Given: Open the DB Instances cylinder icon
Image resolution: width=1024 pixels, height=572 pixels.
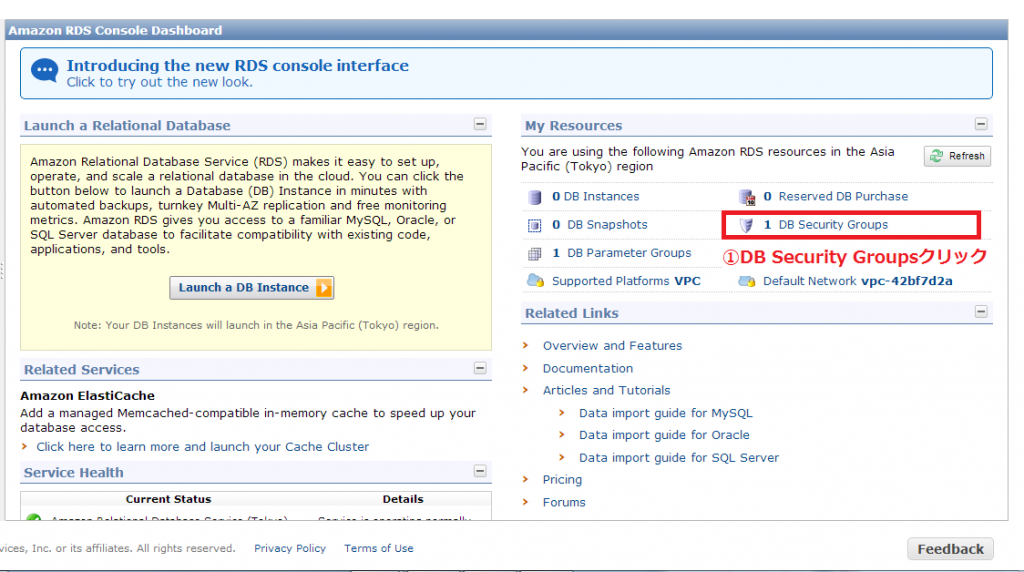Looking at the screenshot, I should 535,197.
